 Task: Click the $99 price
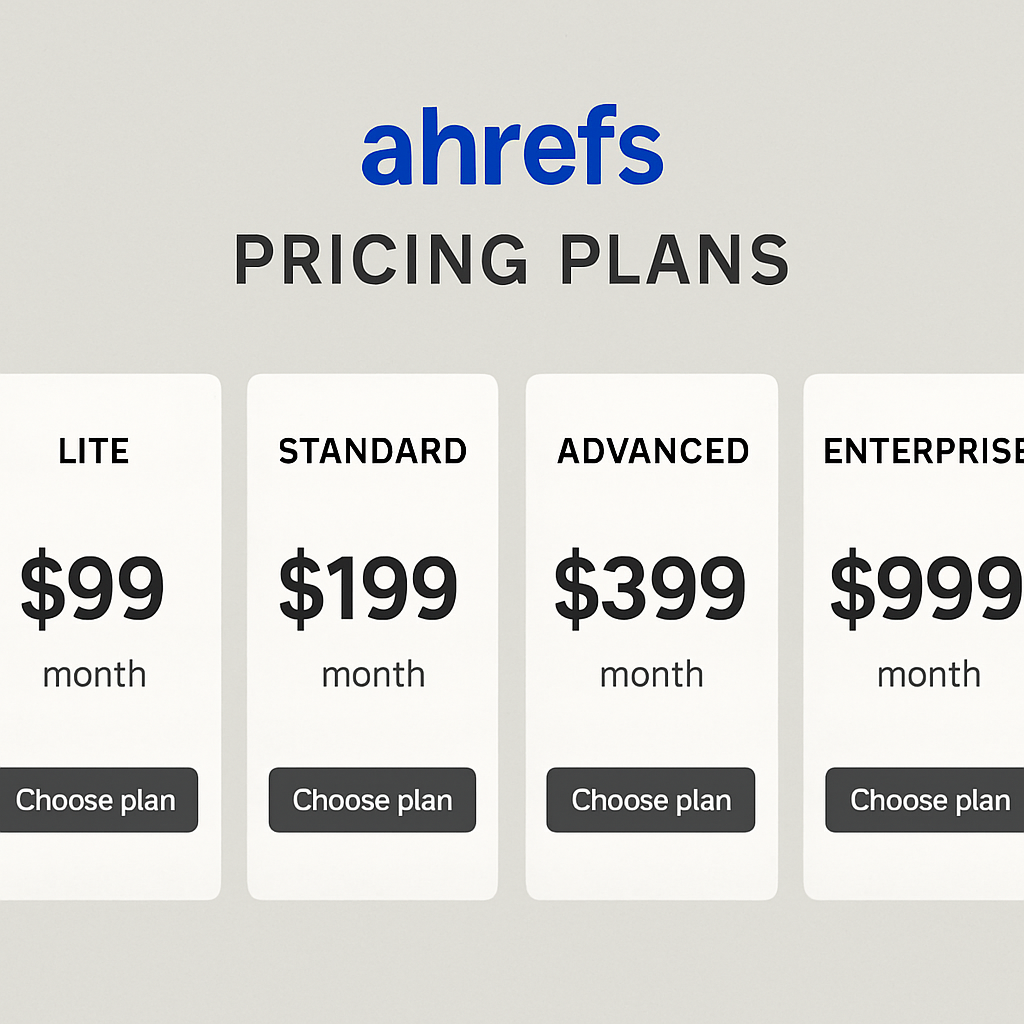click(x=92, y=590)
